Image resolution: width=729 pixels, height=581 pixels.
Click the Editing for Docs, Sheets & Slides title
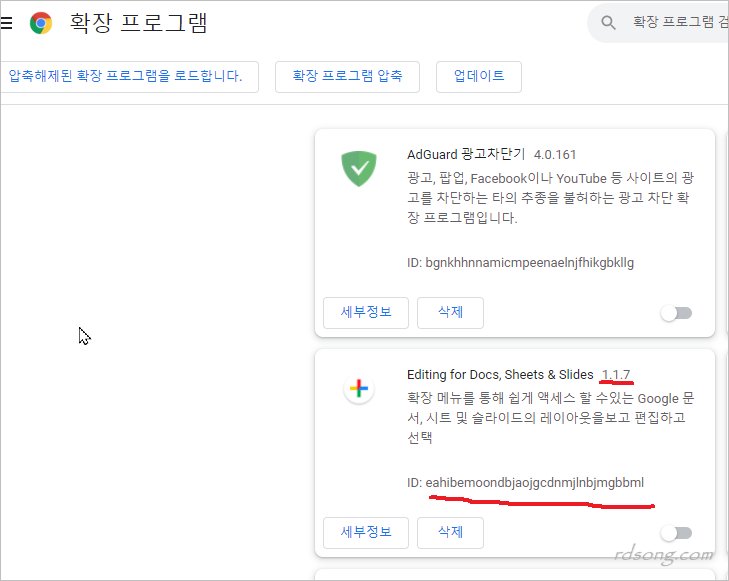500,375
